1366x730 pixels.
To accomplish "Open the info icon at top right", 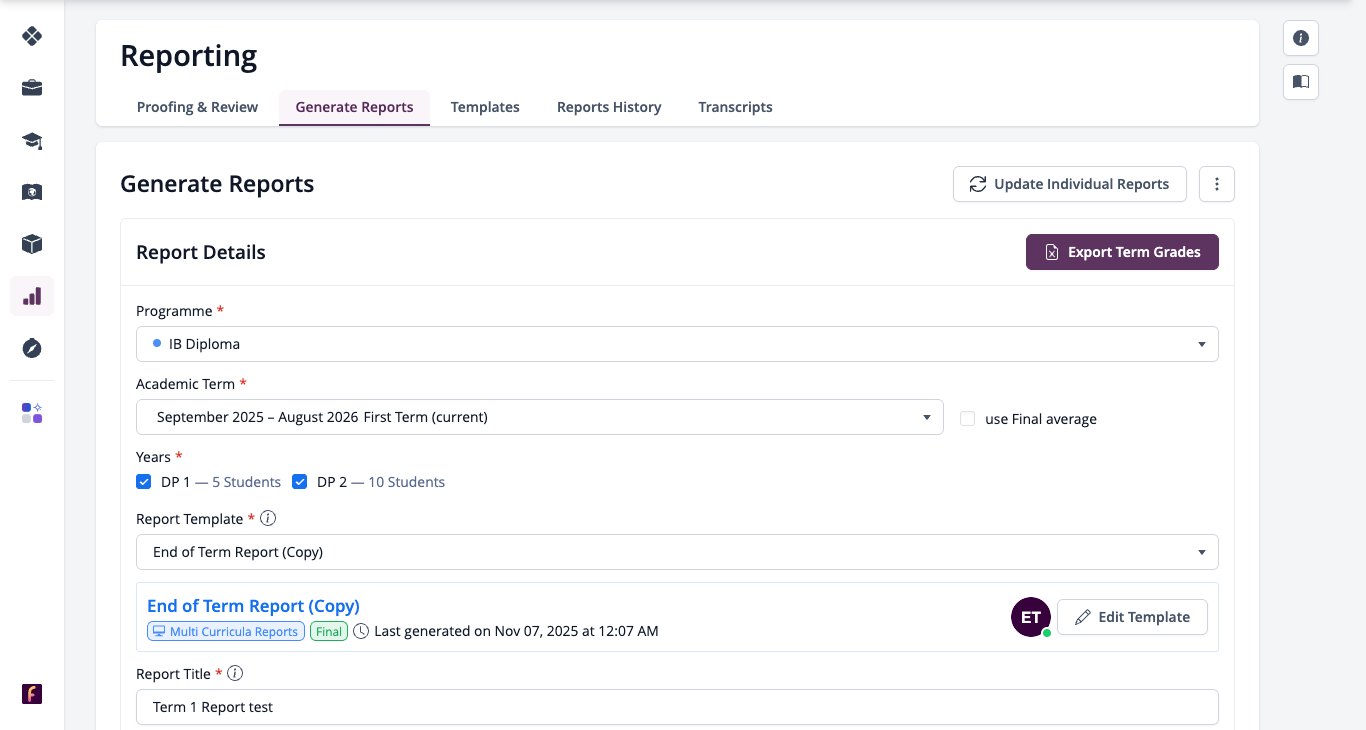I will (x=1301, y=38).
